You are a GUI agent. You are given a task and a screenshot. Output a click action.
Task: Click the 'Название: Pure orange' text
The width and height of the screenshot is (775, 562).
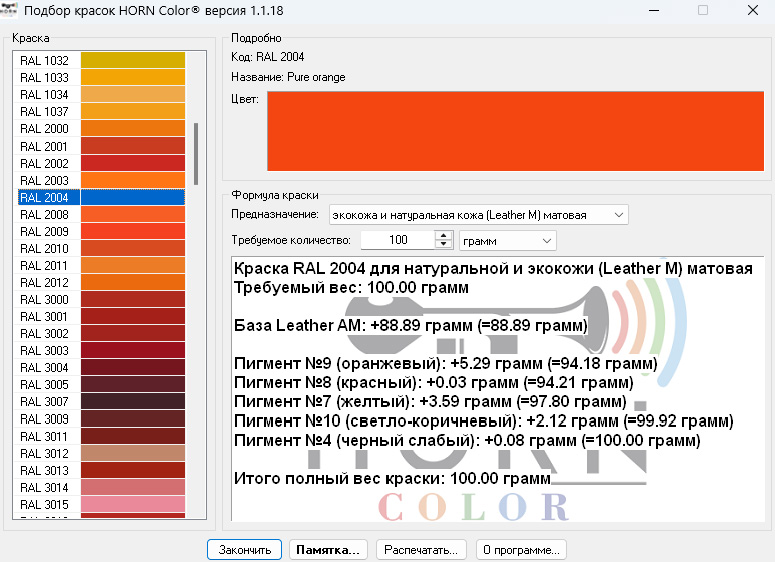(x=288, y=77)
